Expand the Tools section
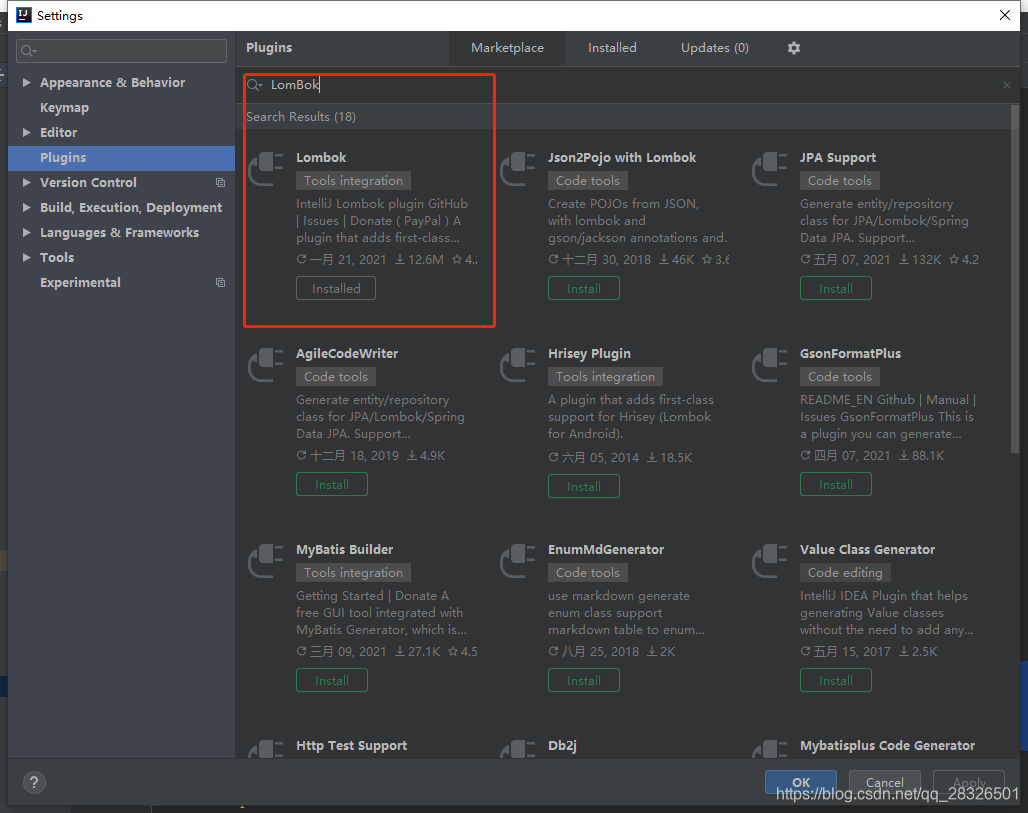 pos(27,257)
